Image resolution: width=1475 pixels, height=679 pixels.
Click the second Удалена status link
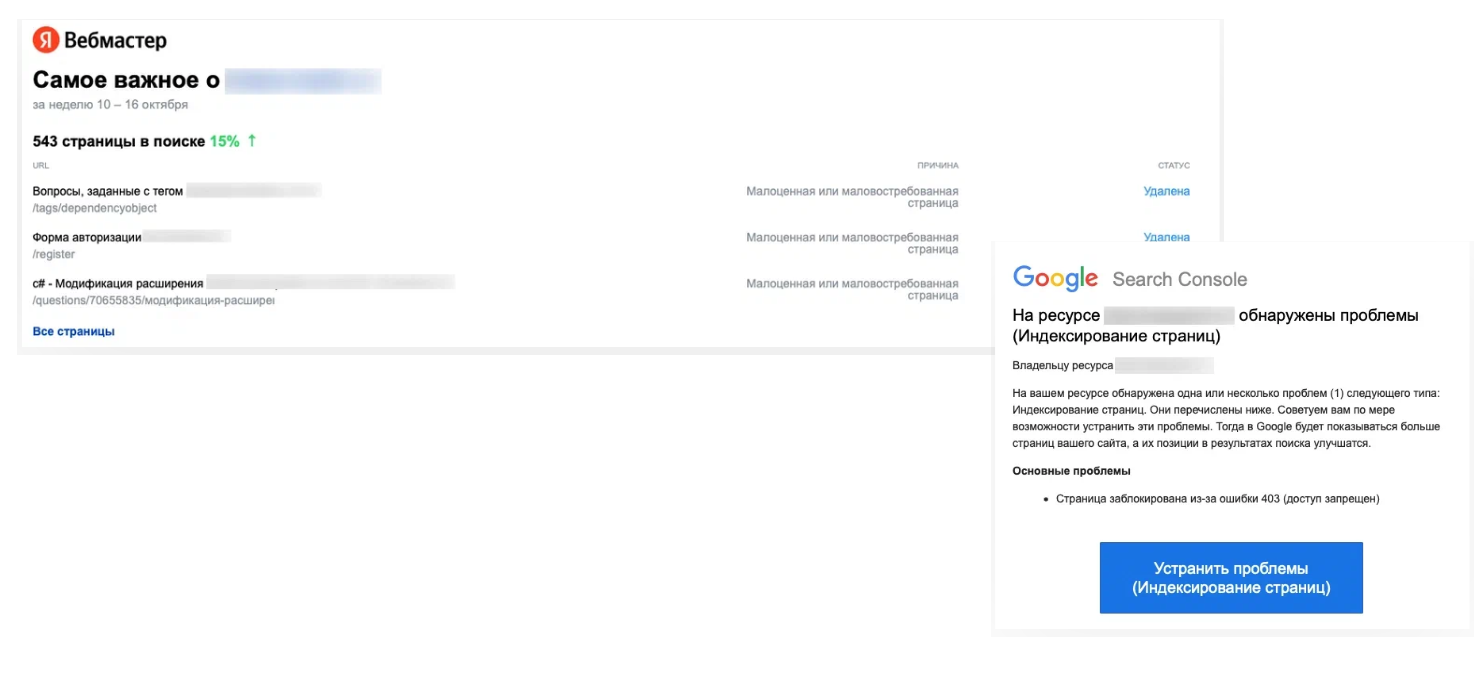click(x=1166, y=237)
